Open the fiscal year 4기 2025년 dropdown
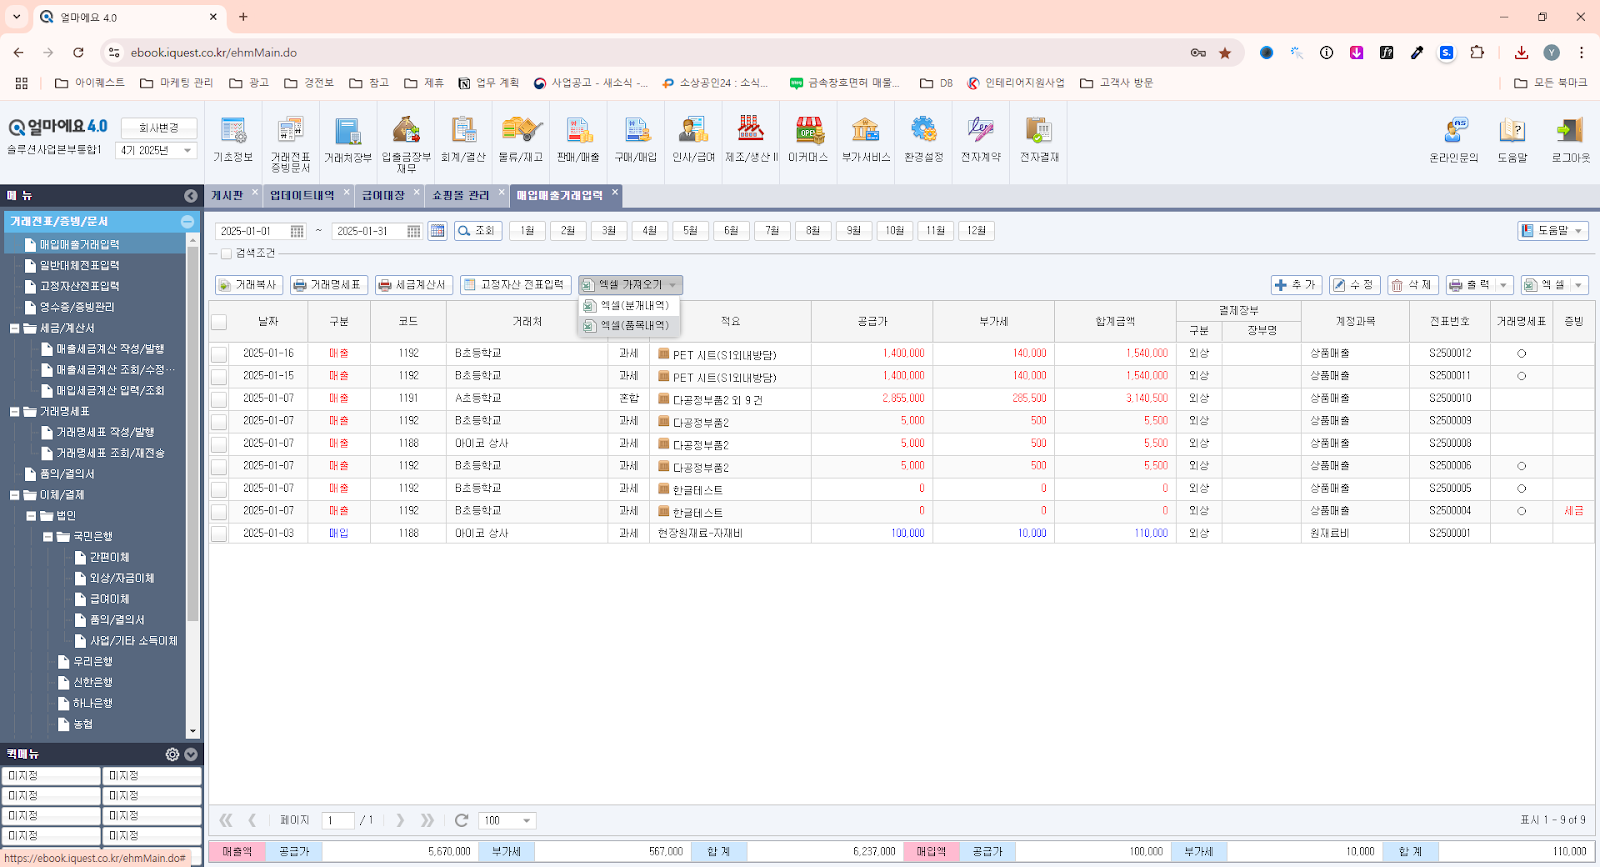Image resolution: width=1600 pixels, height=867 pixels. click(158, 150)
